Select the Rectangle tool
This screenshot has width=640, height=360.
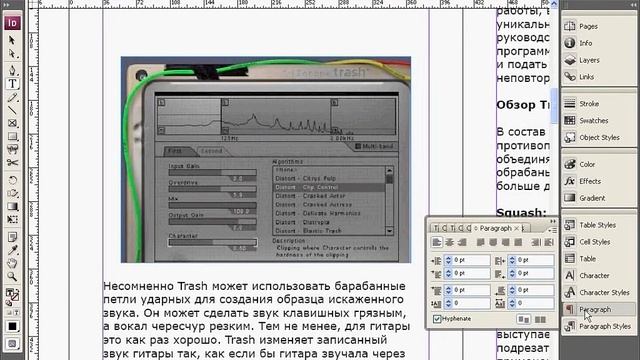point(12,136)
